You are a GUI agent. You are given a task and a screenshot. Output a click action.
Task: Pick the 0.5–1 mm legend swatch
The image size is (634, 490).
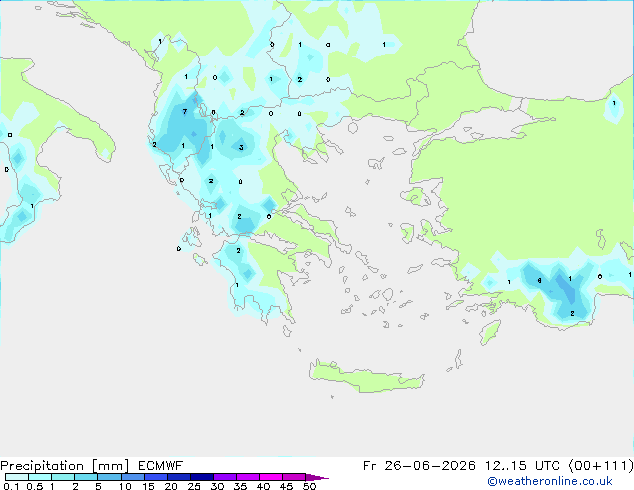point(40,477)
